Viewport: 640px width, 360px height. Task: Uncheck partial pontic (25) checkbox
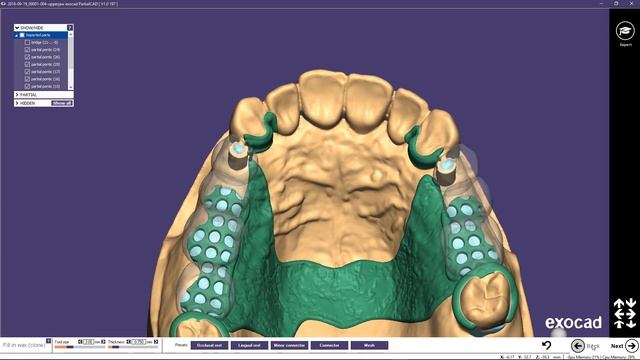[27, 64]
